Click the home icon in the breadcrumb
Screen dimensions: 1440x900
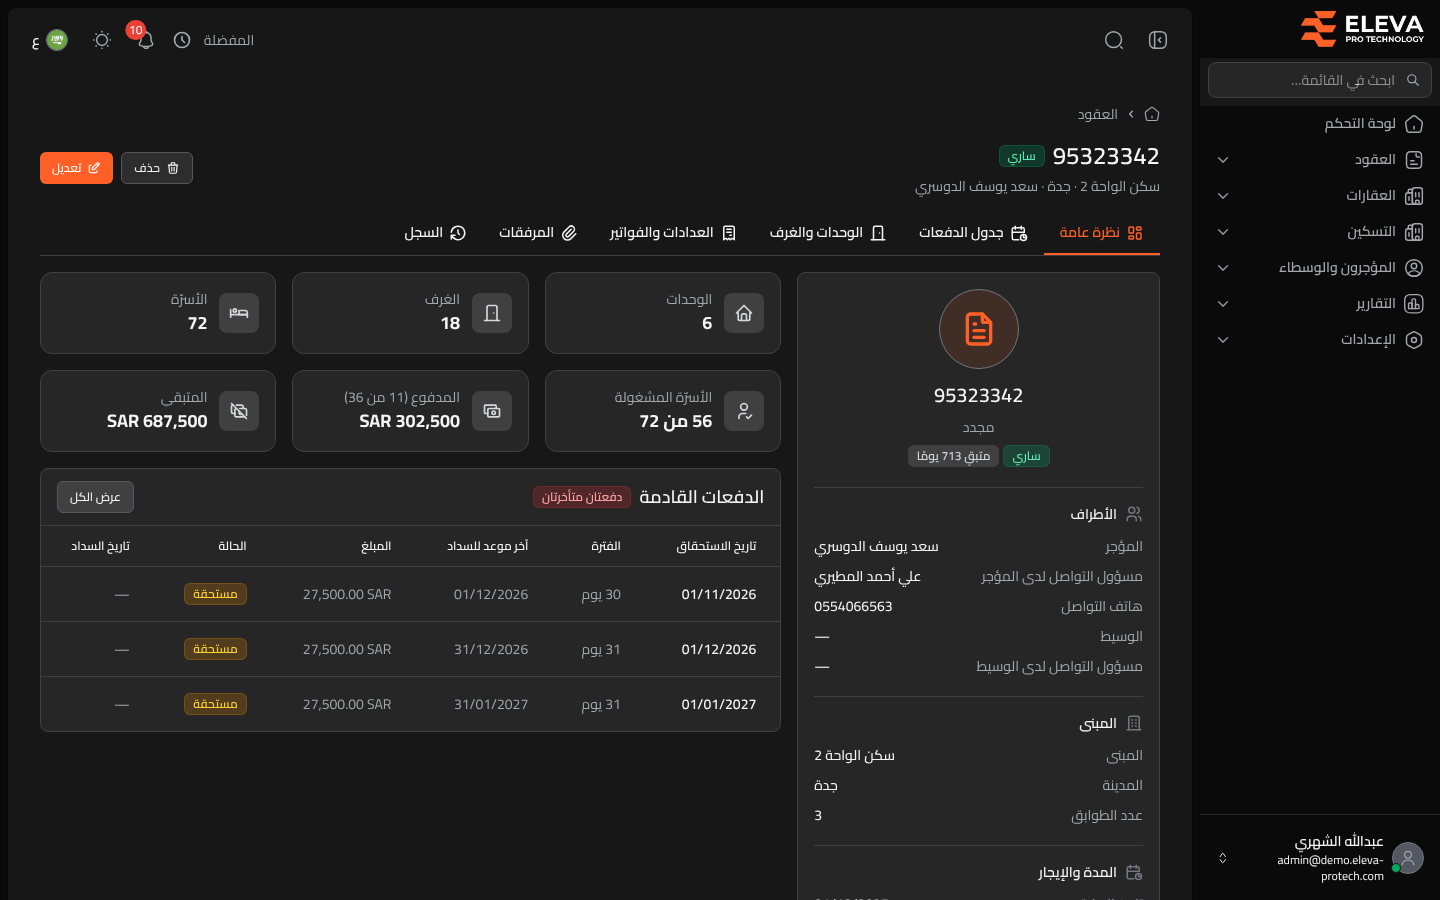pyautogui.click(x=1152, y=114)
